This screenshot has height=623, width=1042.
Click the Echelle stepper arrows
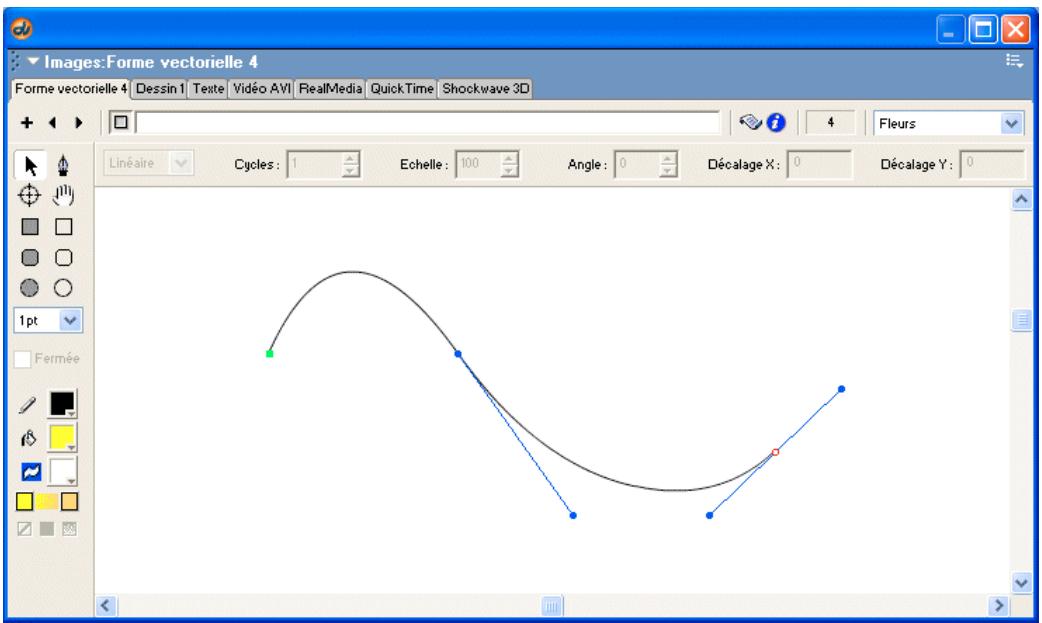pyautogui.click(x=509, y=164)
